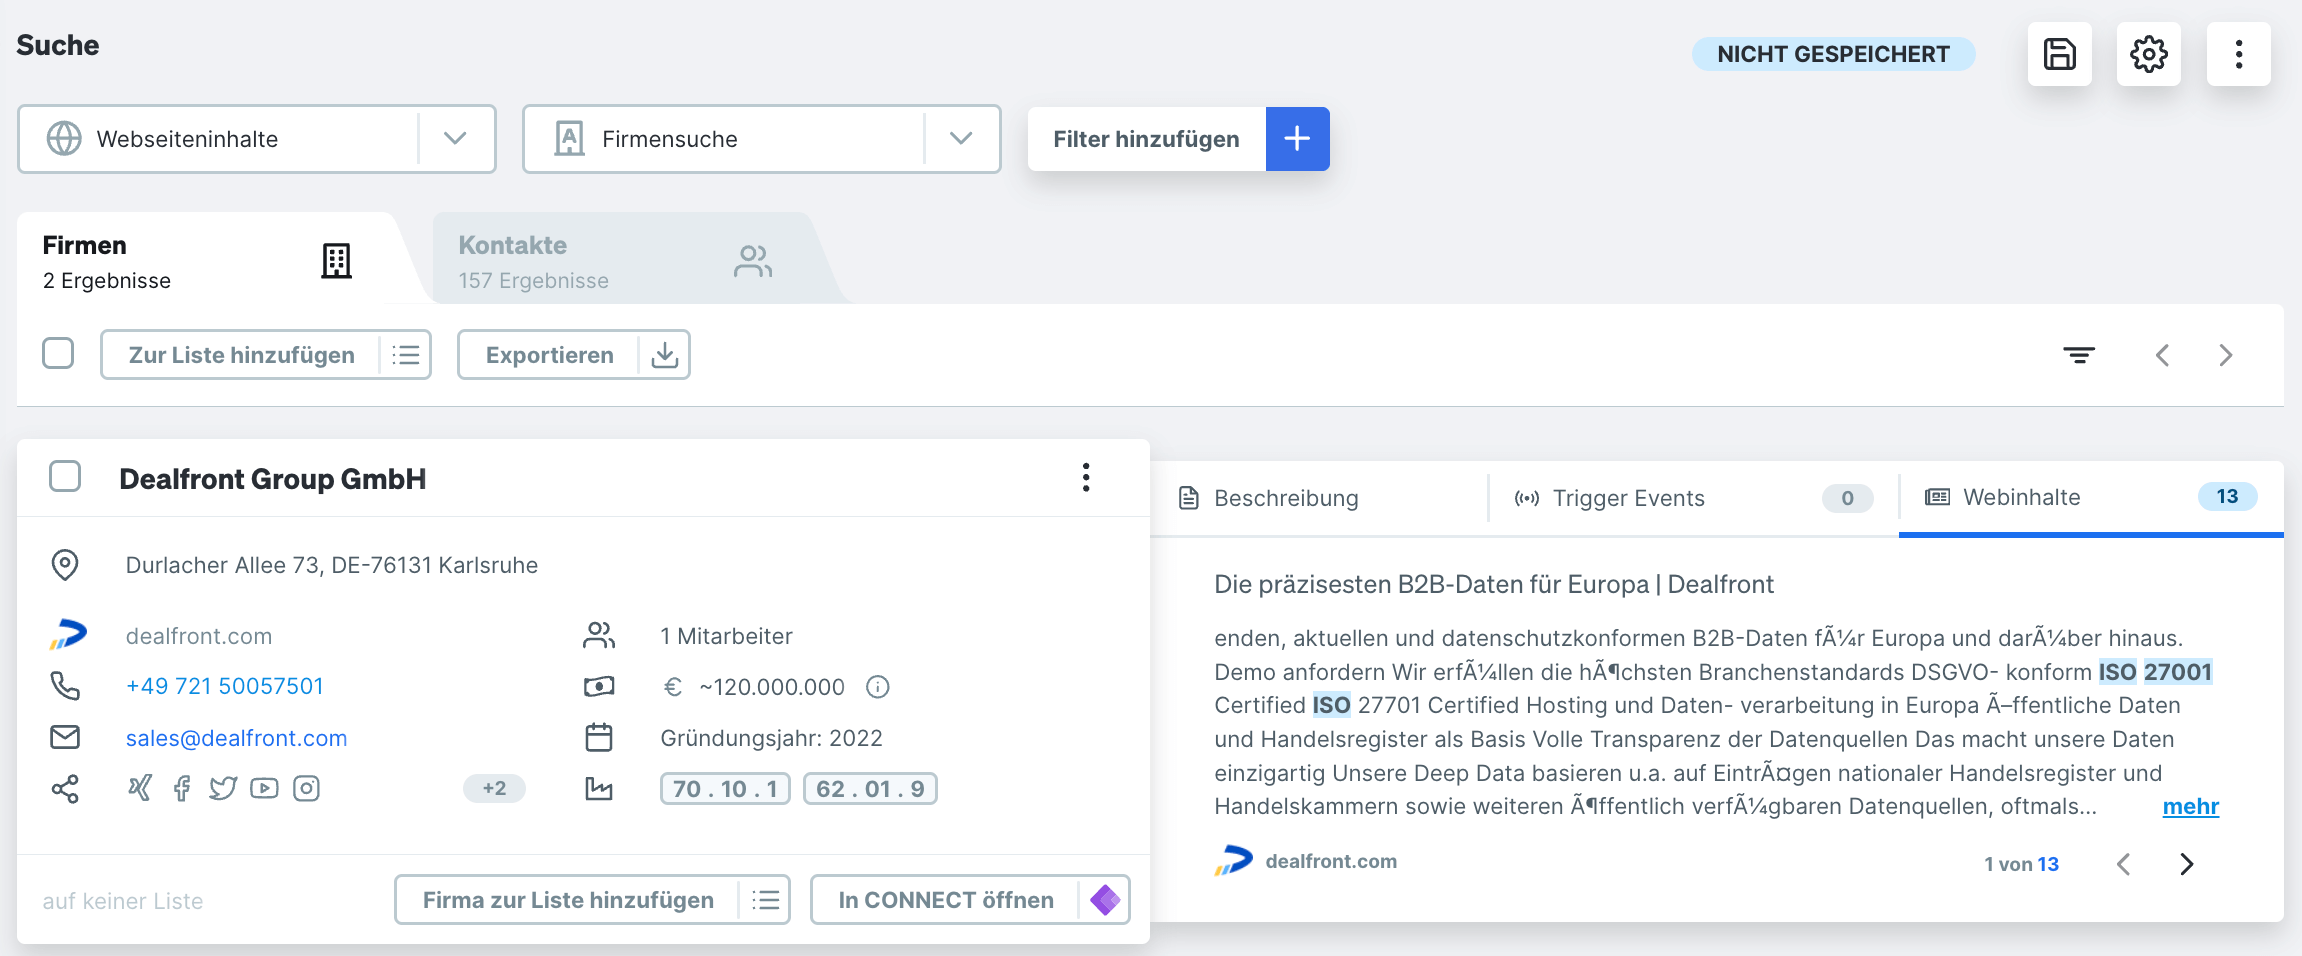
Task: Show additional social profiles via +2 badge
Action: pyautogui.click(x=495, y=788)
